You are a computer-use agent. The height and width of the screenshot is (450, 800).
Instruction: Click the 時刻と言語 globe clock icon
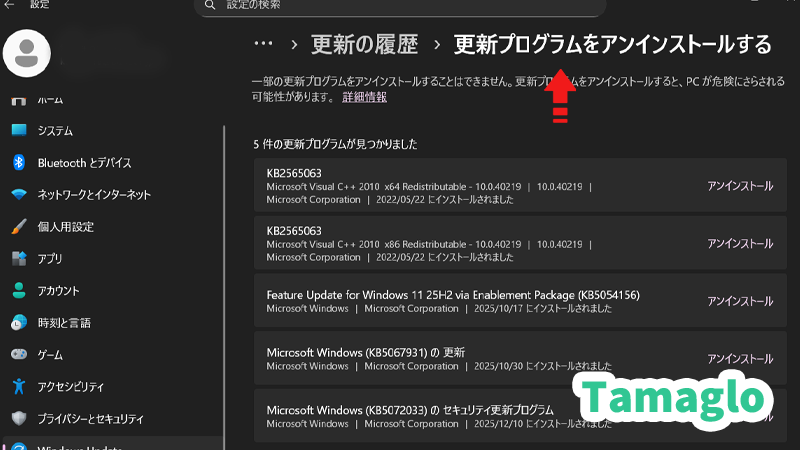pyautogui.click(x=18, y=323)
